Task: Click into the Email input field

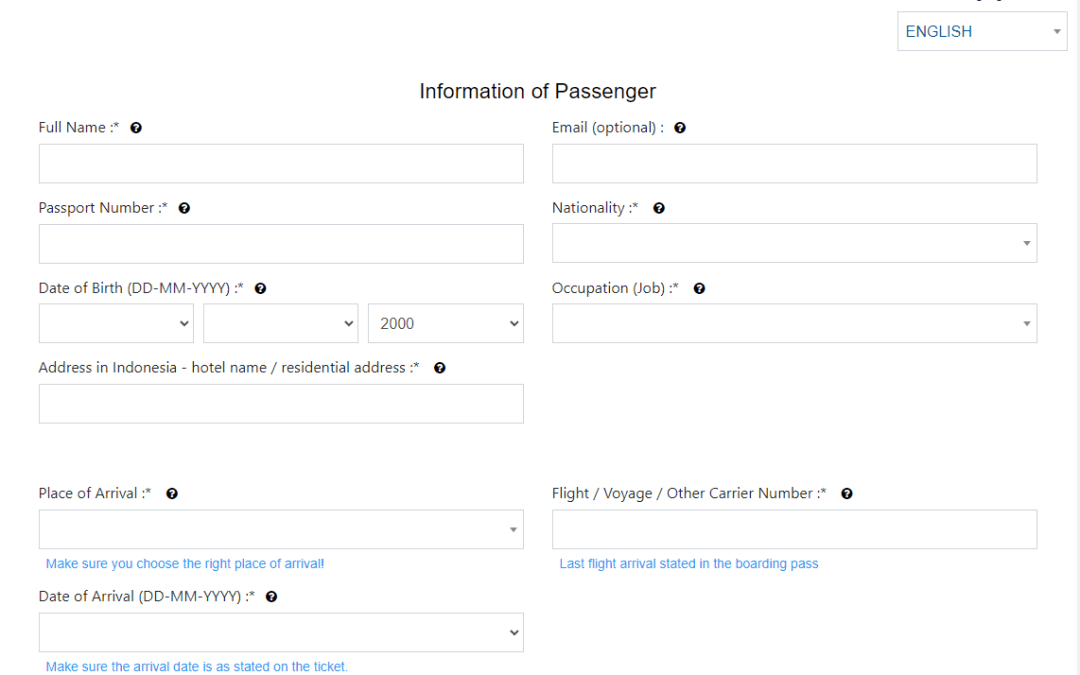Action: (x=794, y=163)
